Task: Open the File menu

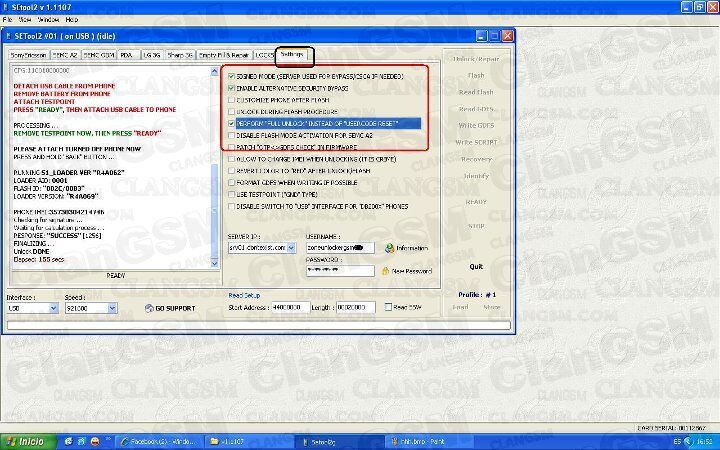Action: click(x=7, y=20)
